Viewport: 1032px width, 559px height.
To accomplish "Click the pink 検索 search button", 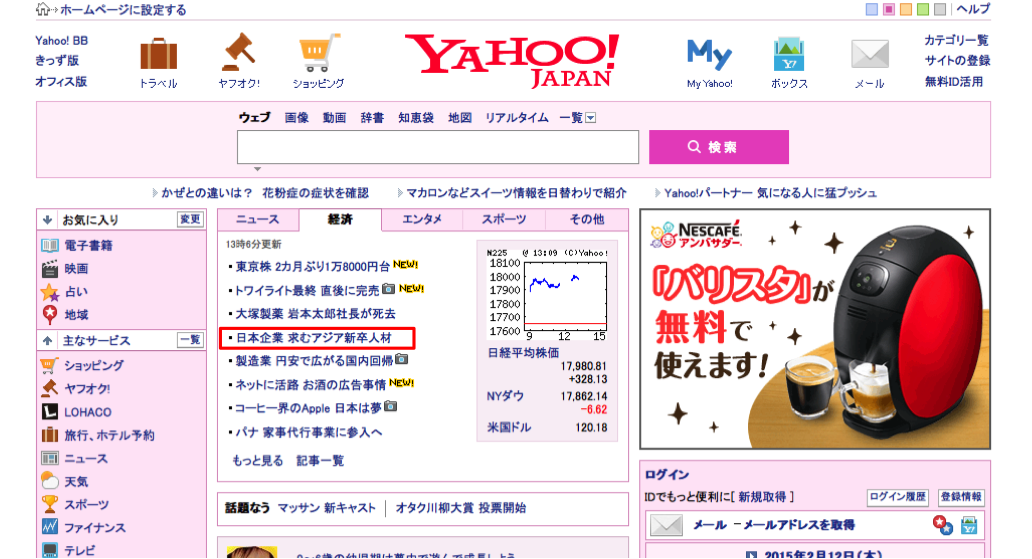I will pos(718,147).
